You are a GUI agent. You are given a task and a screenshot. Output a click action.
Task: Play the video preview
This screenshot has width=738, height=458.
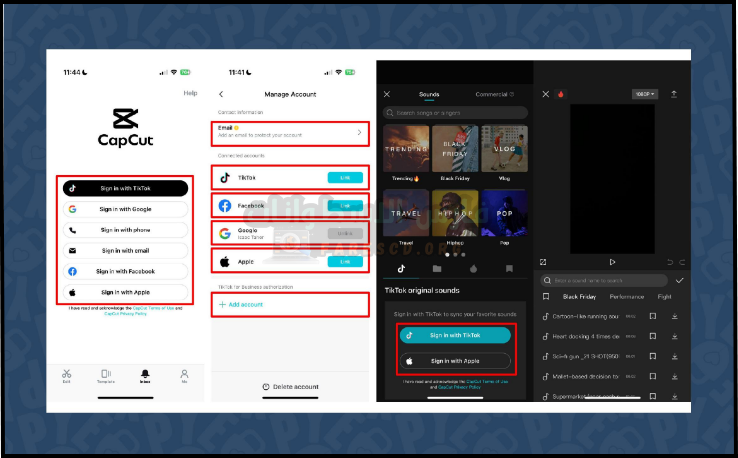[612, 262]
